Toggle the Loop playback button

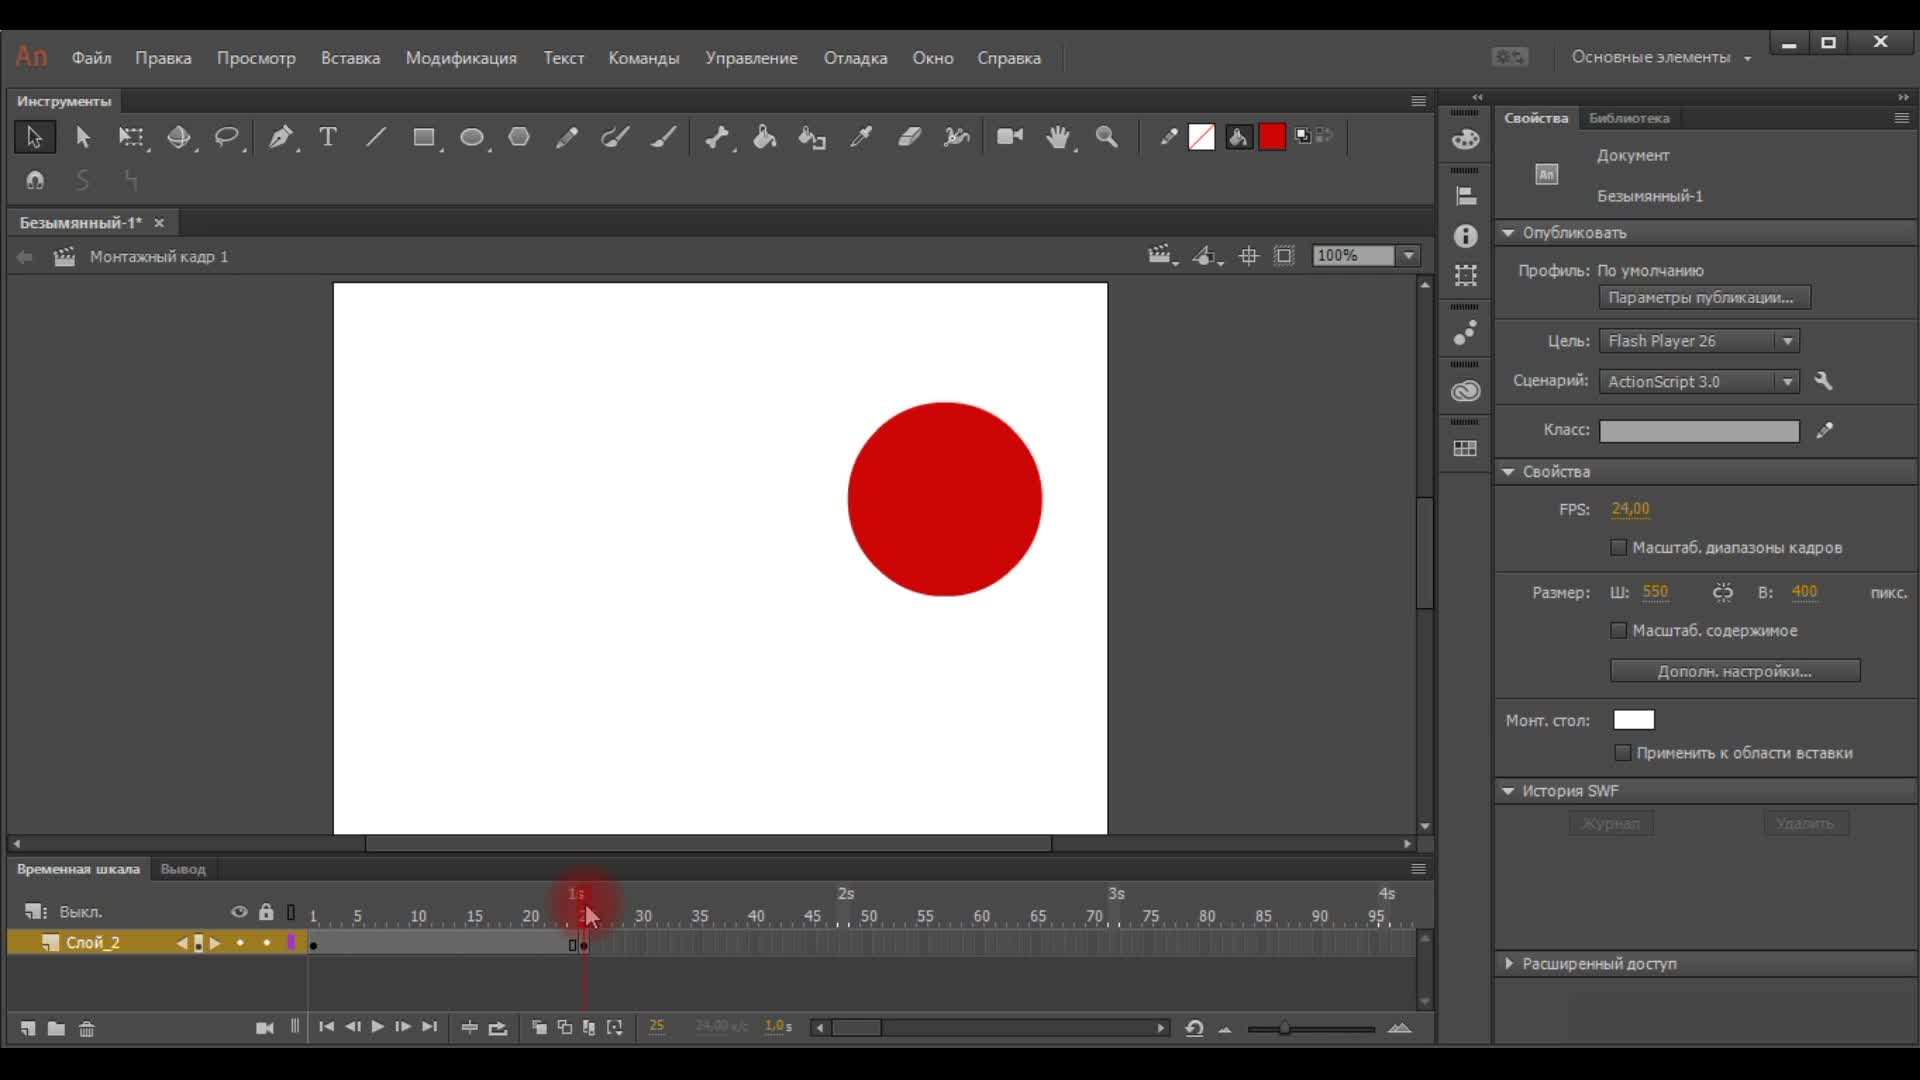click(498, 1027)
